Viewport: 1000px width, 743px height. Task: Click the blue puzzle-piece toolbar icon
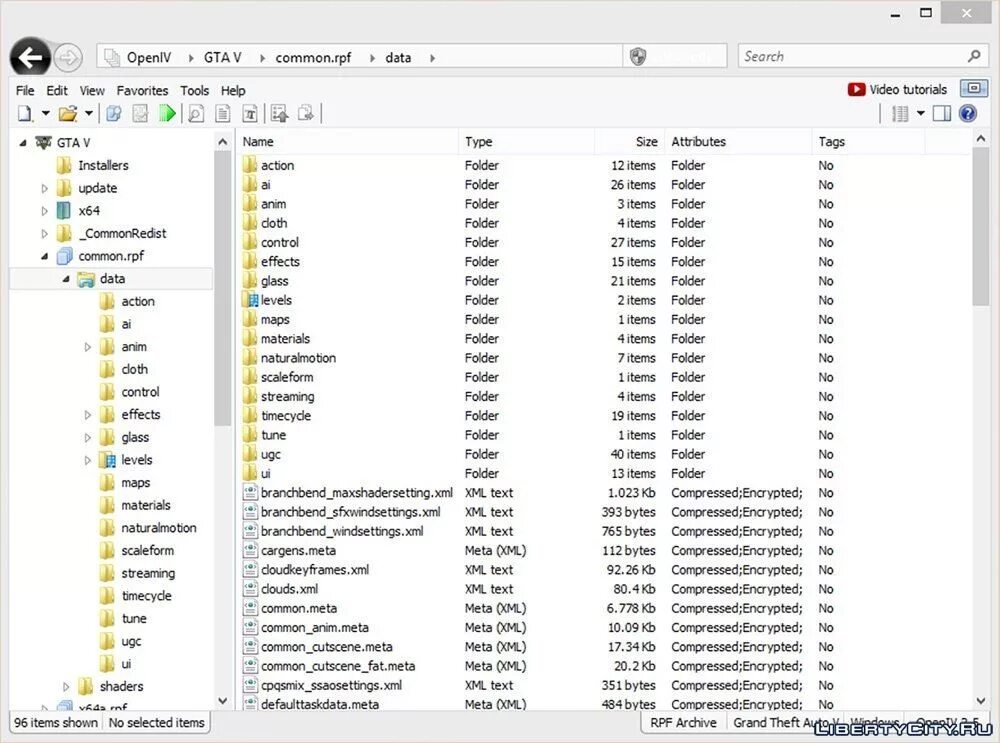pos(114,114)
